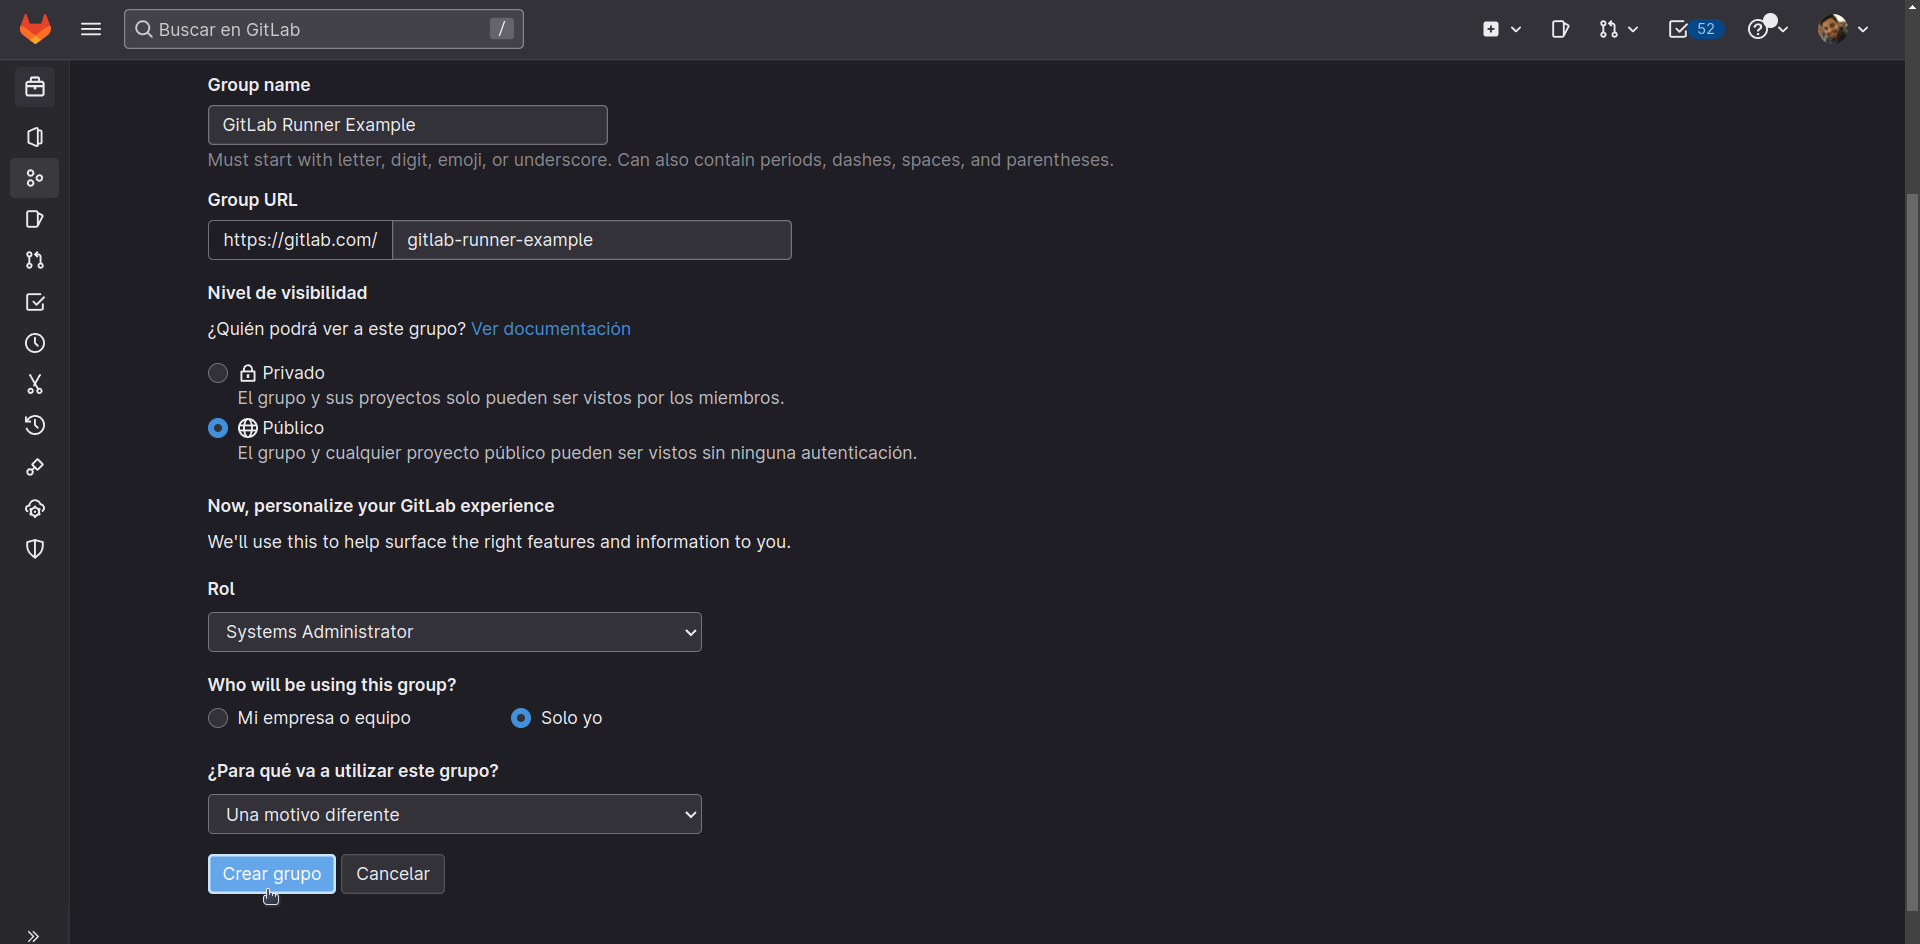Open the Snippets scissors icon in sidebar
Image resolution: width=1920 pixels, height=944 pixels.
click(x=35, y=384)
